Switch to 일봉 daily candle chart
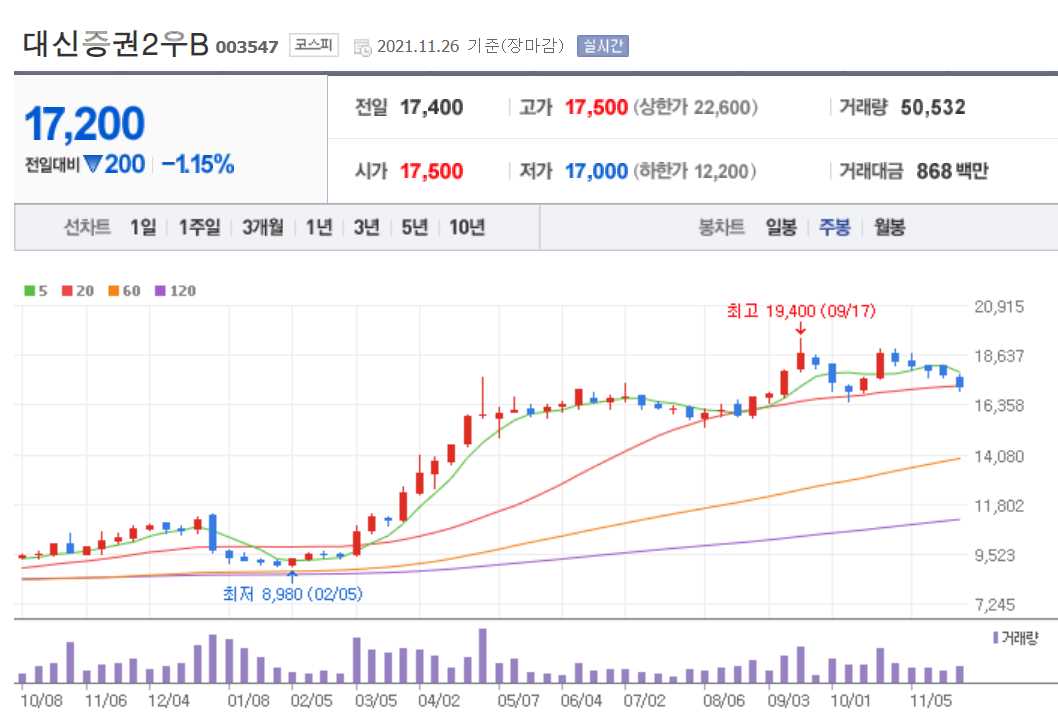 click(781, 227)
